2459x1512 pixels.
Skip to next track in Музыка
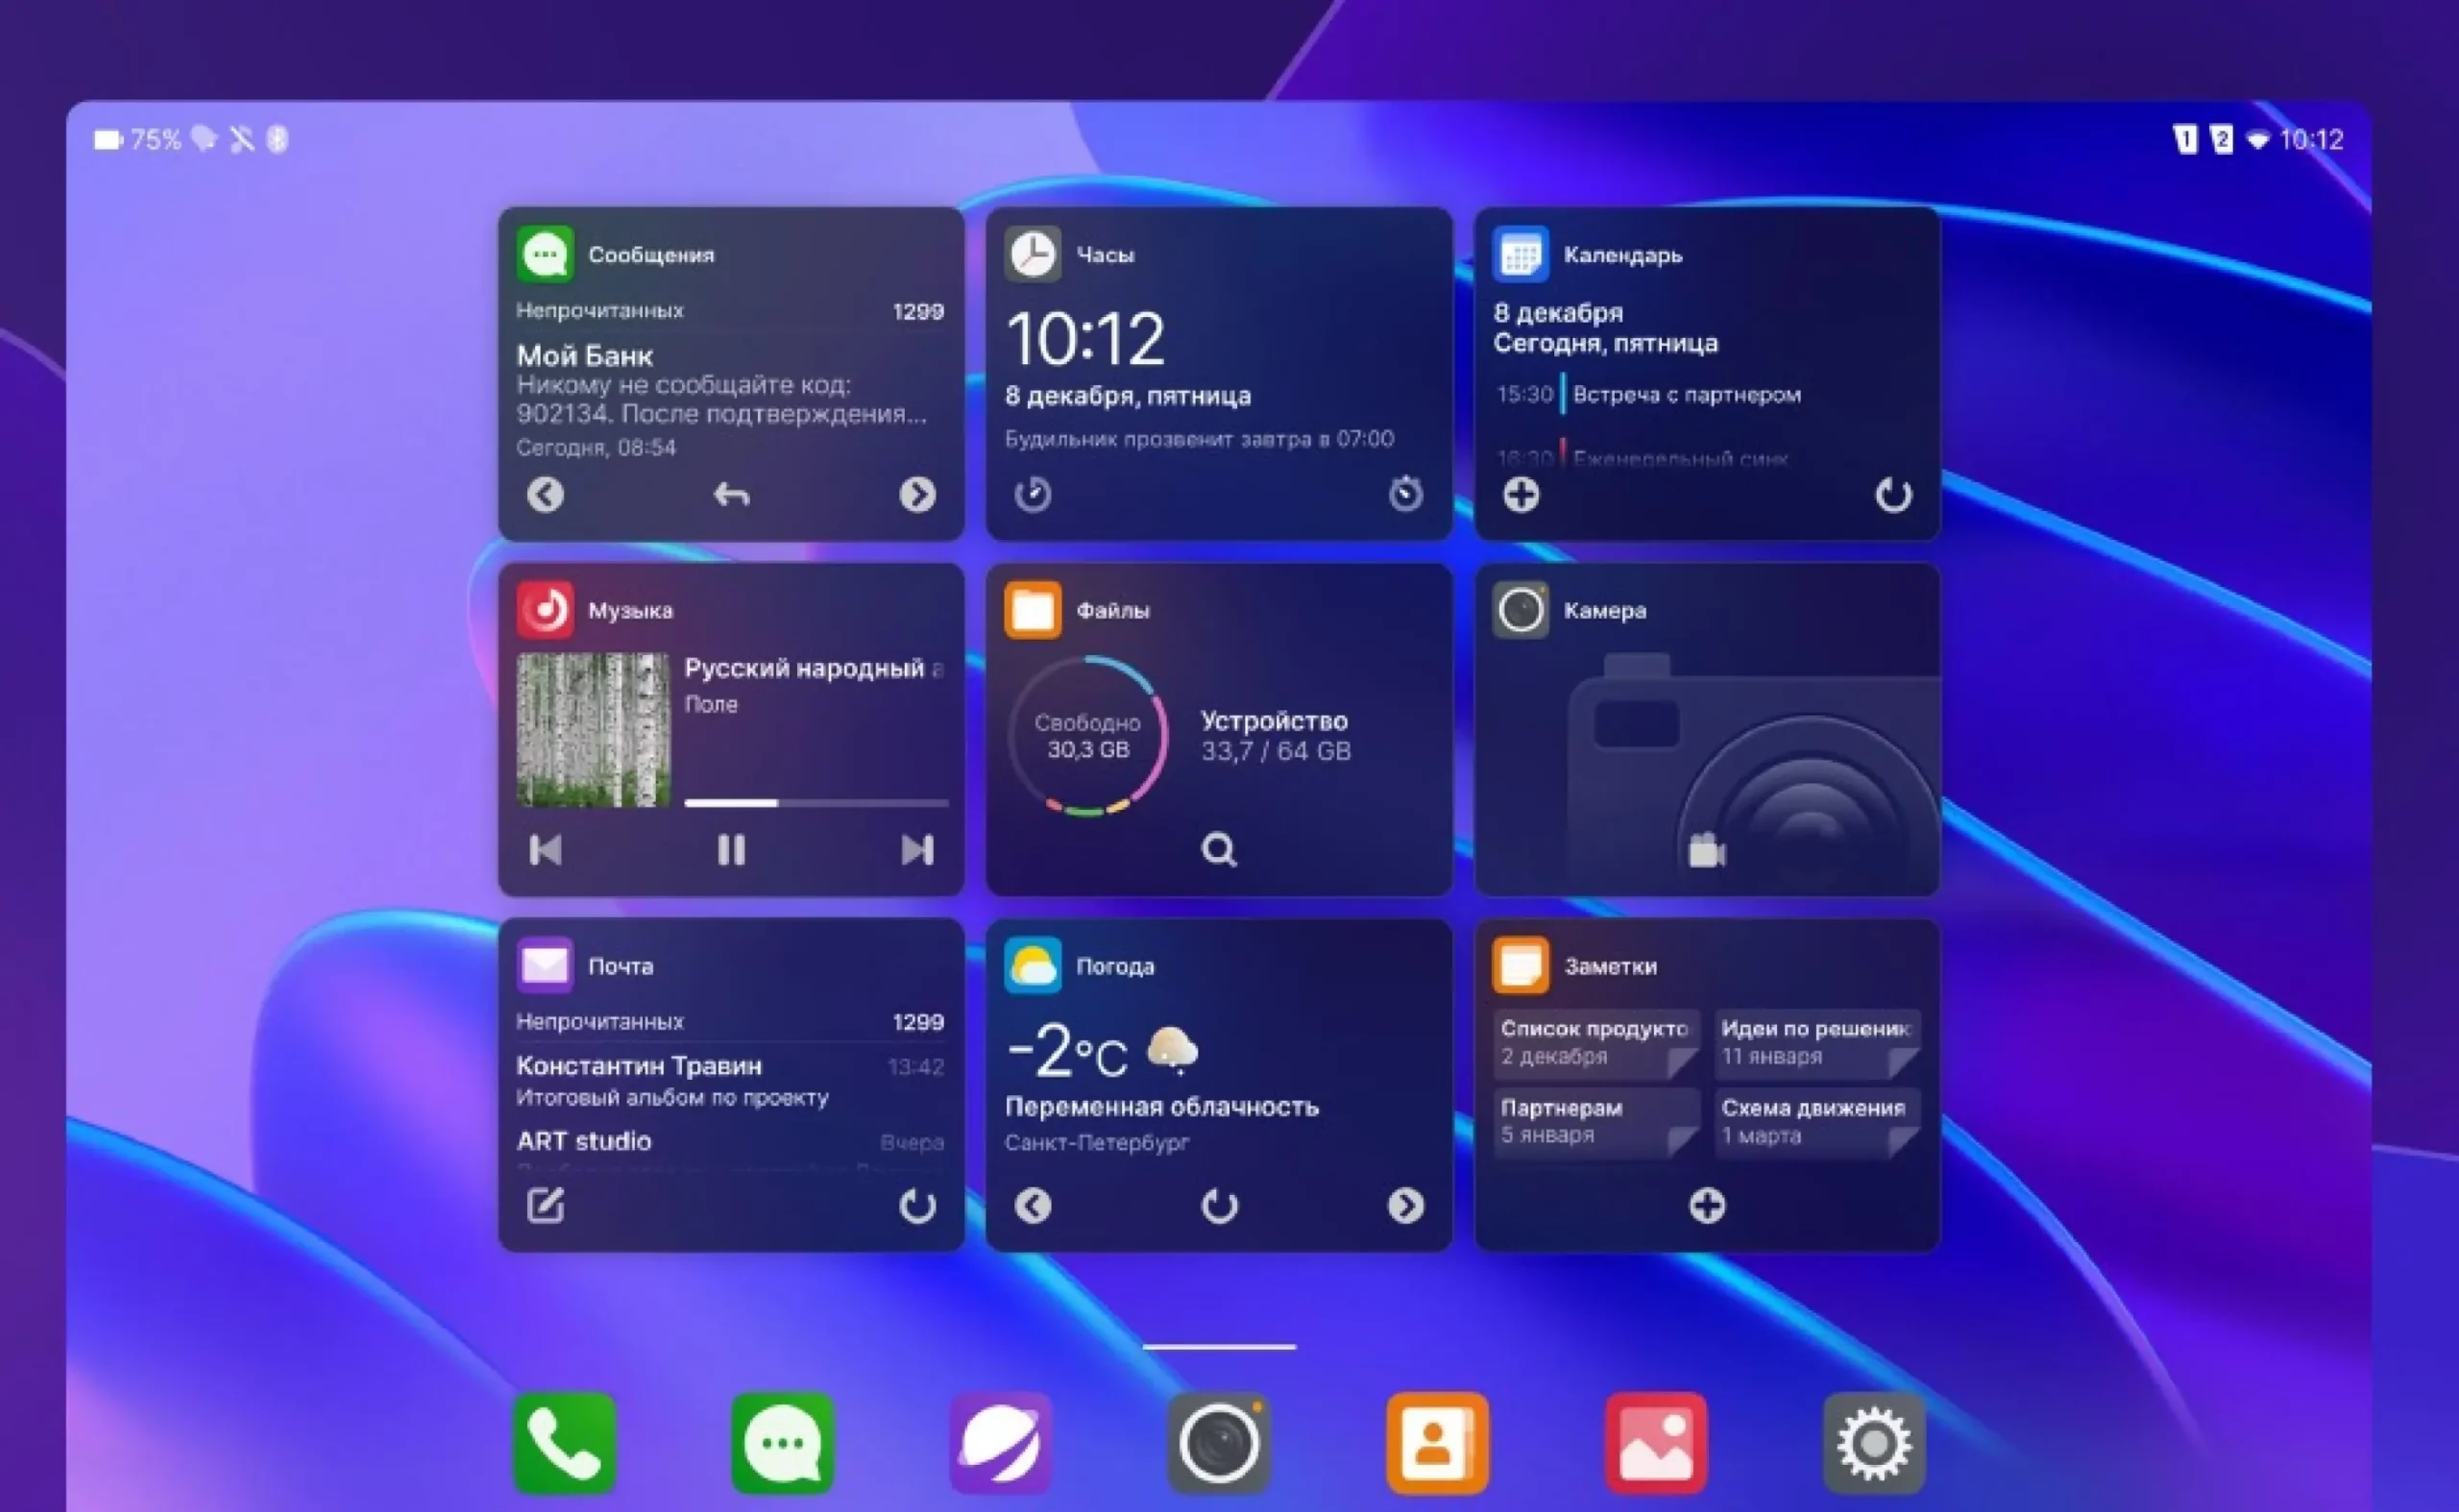click(x=916, y=850)
